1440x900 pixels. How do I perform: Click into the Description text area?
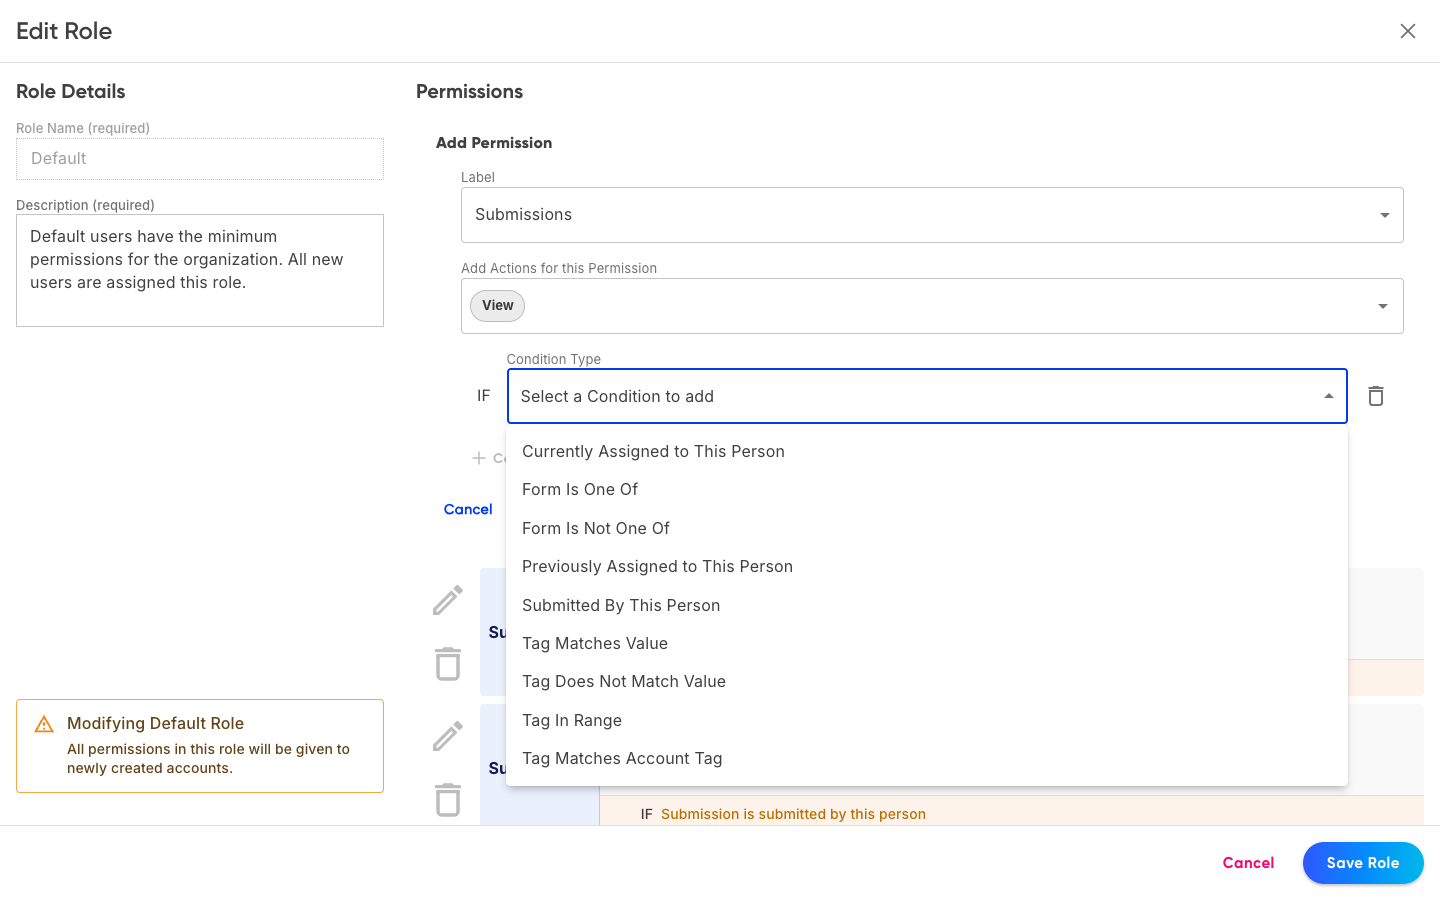200,270
